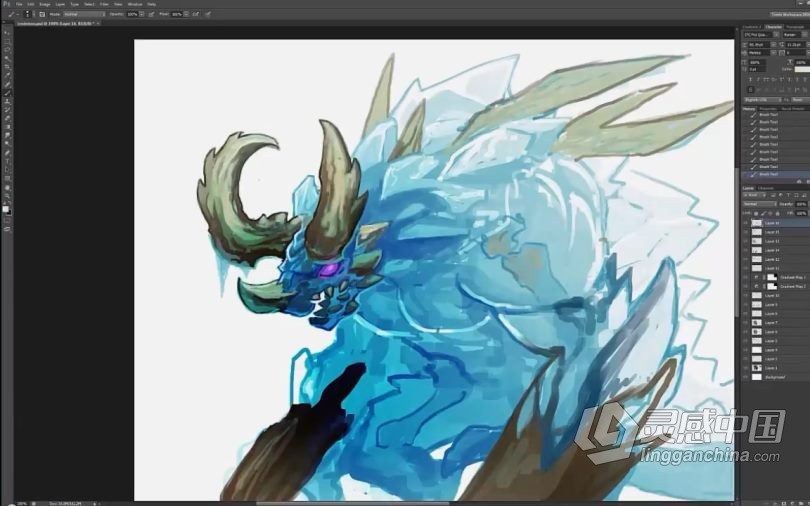Open the Image menu
Viewport: 810px width, 506px height.
tap(45, 4)
